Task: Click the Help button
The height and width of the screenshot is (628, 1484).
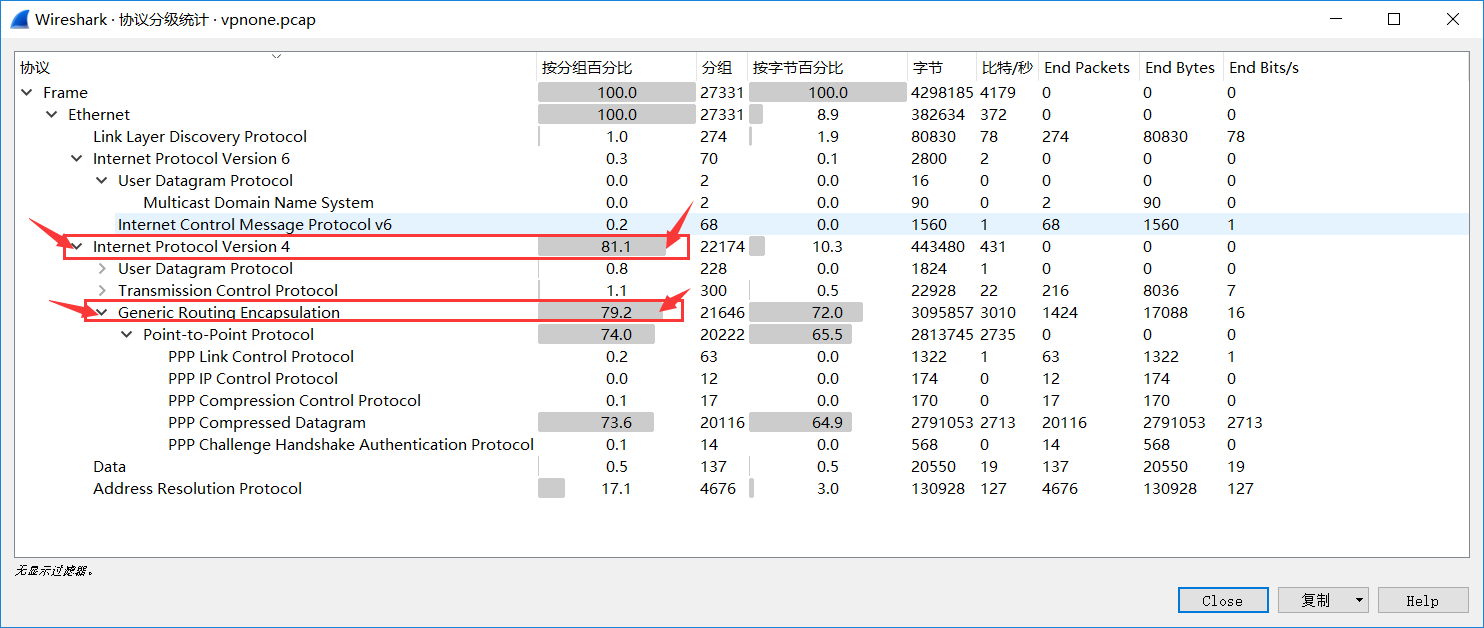Action: (x=1421, y=600)
